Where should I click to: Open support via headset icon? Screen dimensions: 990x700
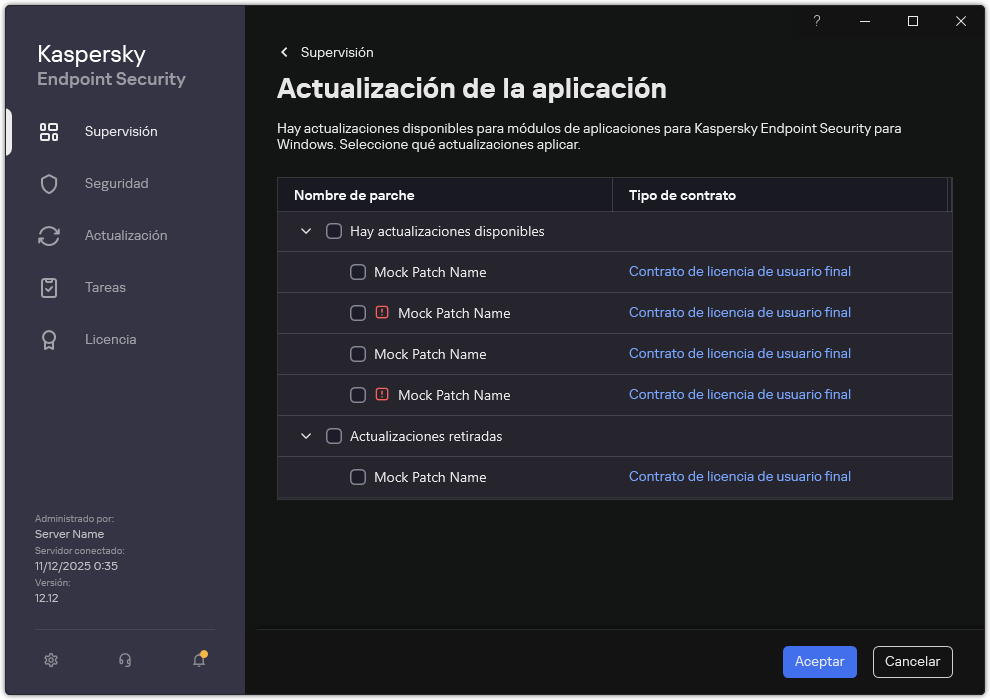click(x=123, y=660)
